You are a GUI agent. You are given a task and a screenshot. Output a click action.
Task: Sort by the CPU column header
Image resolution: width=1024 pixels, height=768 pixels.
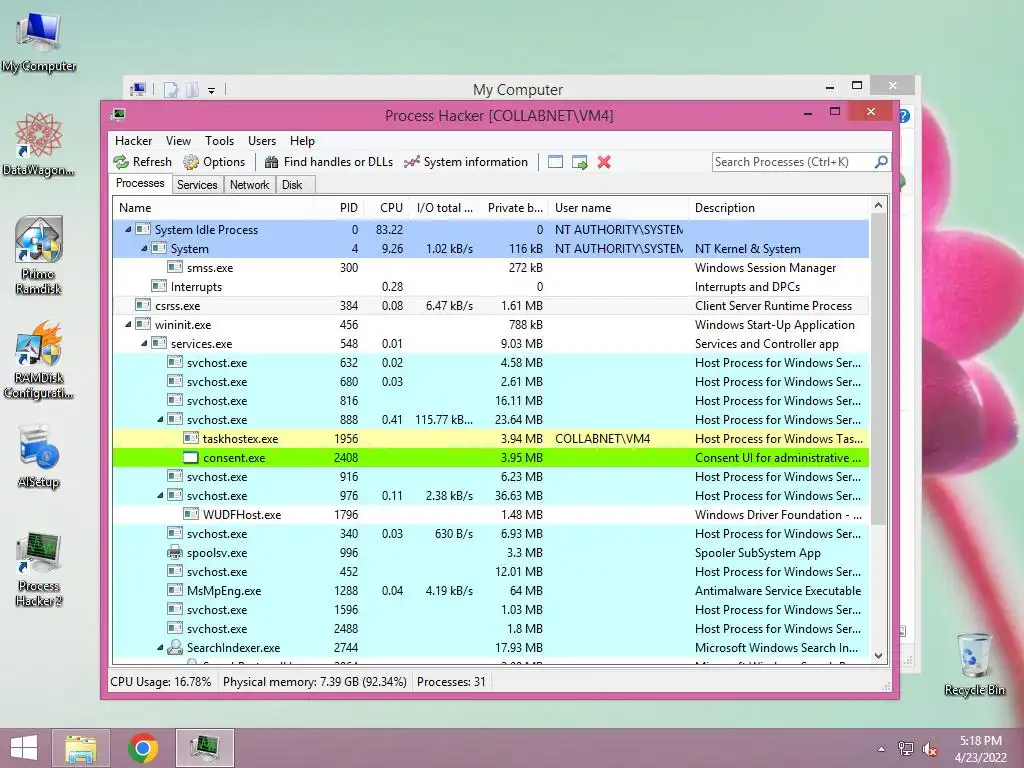(387, 208)
